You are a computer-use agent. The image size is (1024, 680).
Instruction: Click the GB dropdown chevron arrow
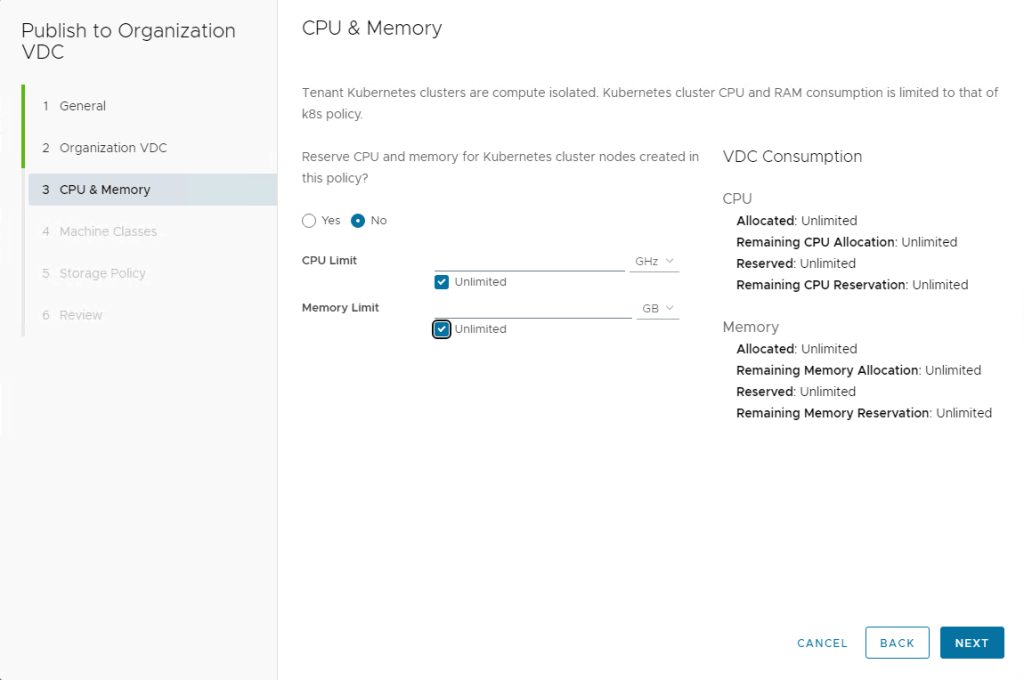pos(670,308)
